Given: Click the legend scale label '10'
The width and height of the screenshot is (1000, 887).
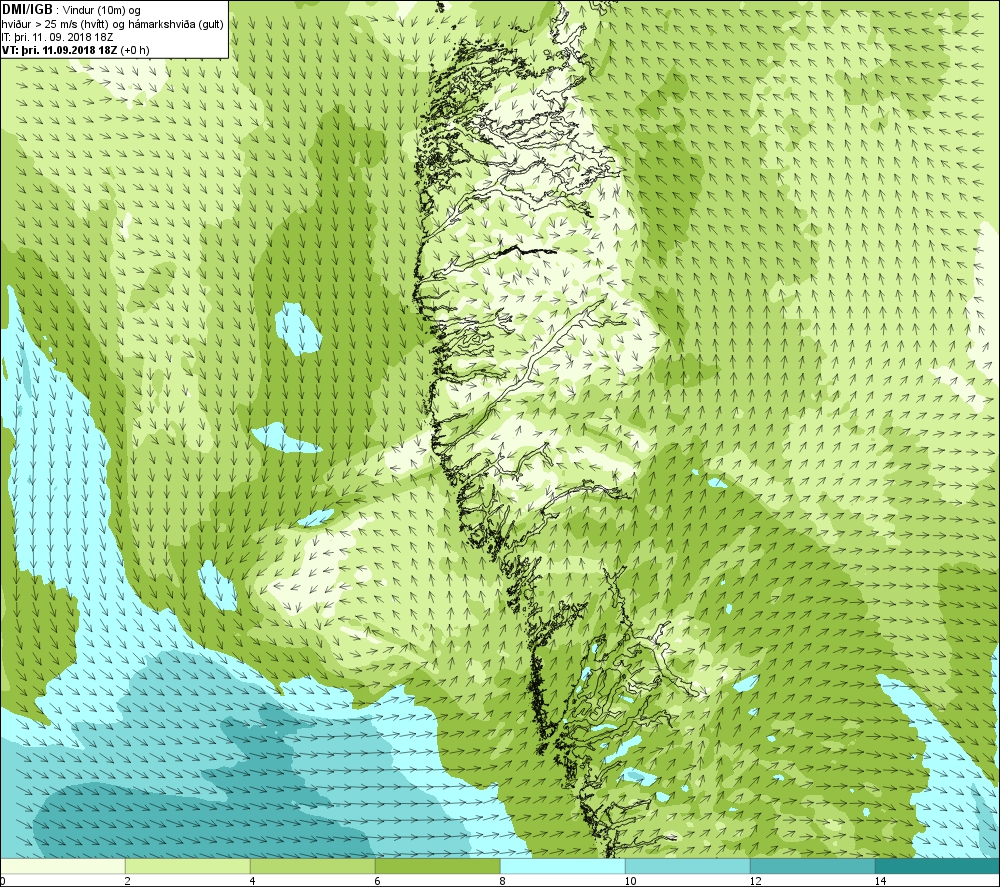Looking at the screenshot, I should coord(630,881).
